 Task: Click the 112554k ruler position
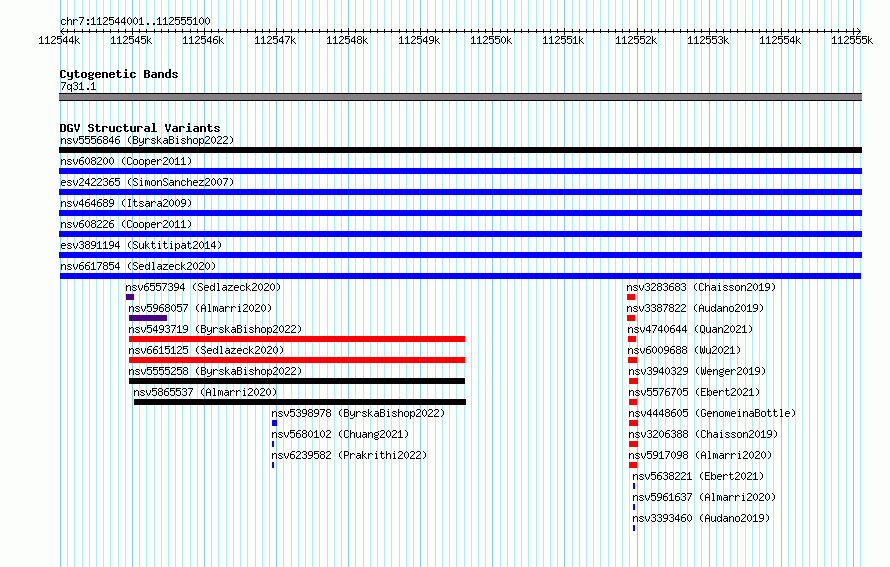780,40
